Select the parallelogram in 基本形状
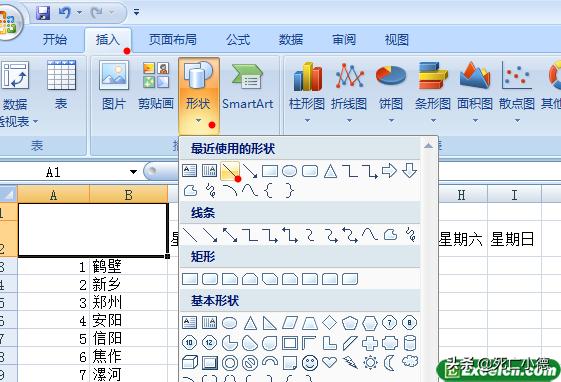 289,323
